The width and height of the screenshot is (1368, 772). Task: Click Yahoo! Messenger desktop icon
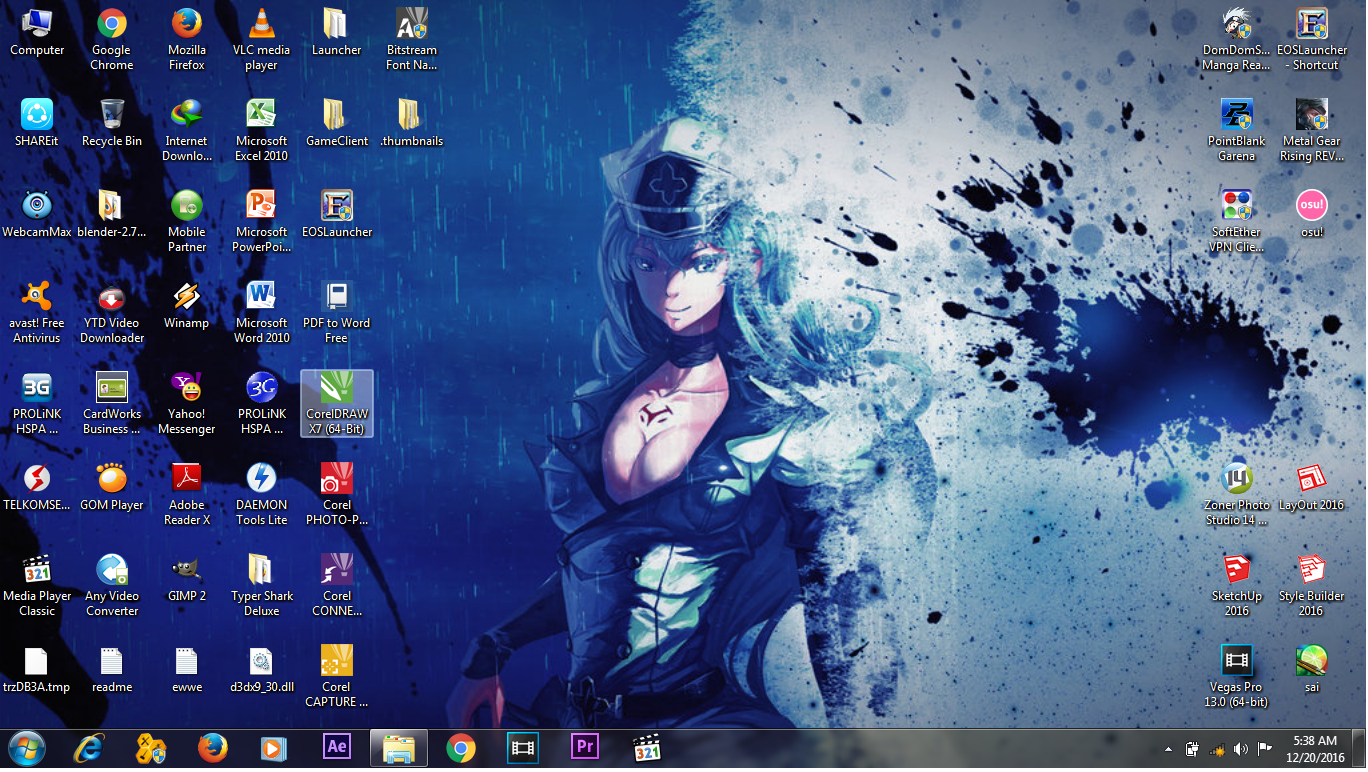click(x=187, y=403)
